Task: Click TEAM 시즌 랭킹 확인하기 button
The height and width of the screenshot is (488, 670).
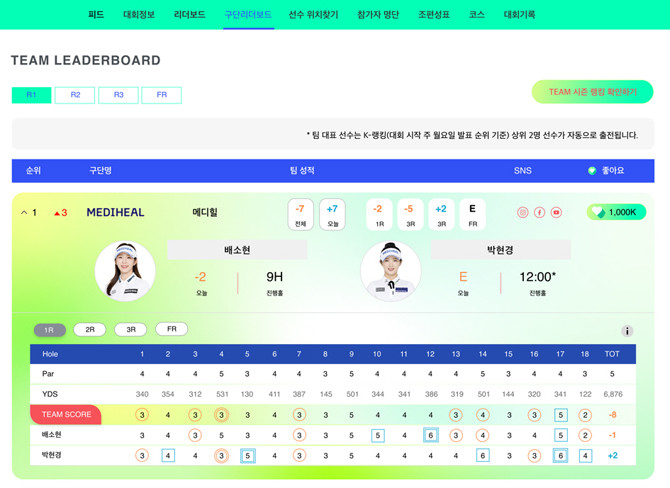Action: [592, 92]
